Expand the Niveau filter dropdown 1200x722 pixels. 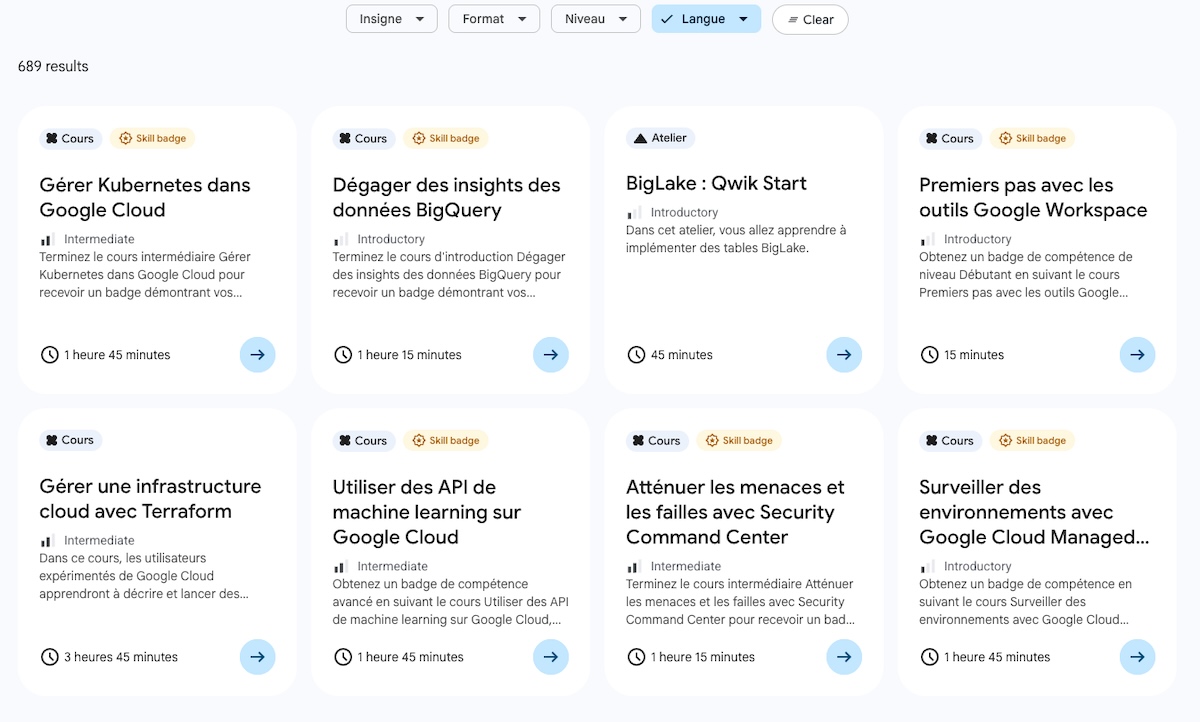point(595,19)
